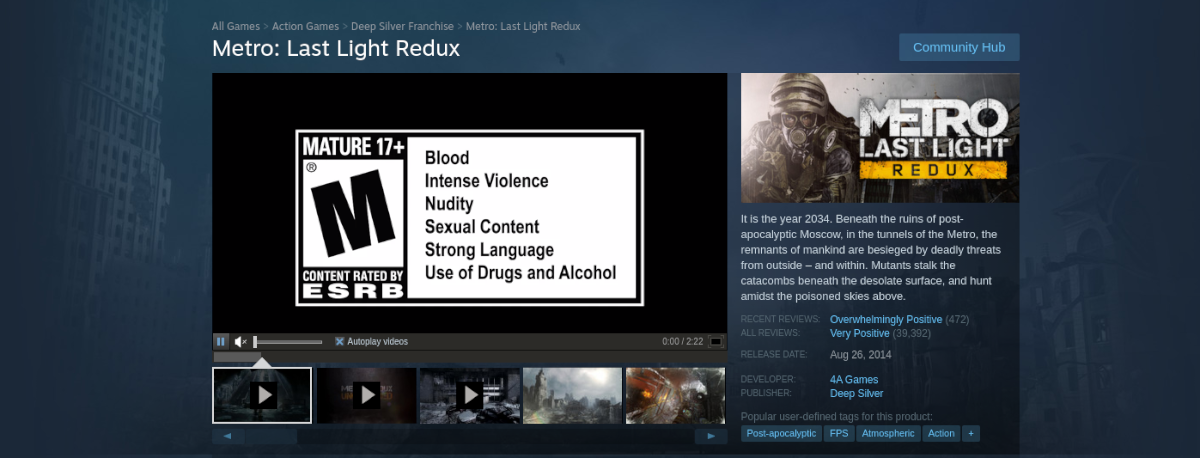
Task: Play the third video thumbnail
Action: pos(470,395)
